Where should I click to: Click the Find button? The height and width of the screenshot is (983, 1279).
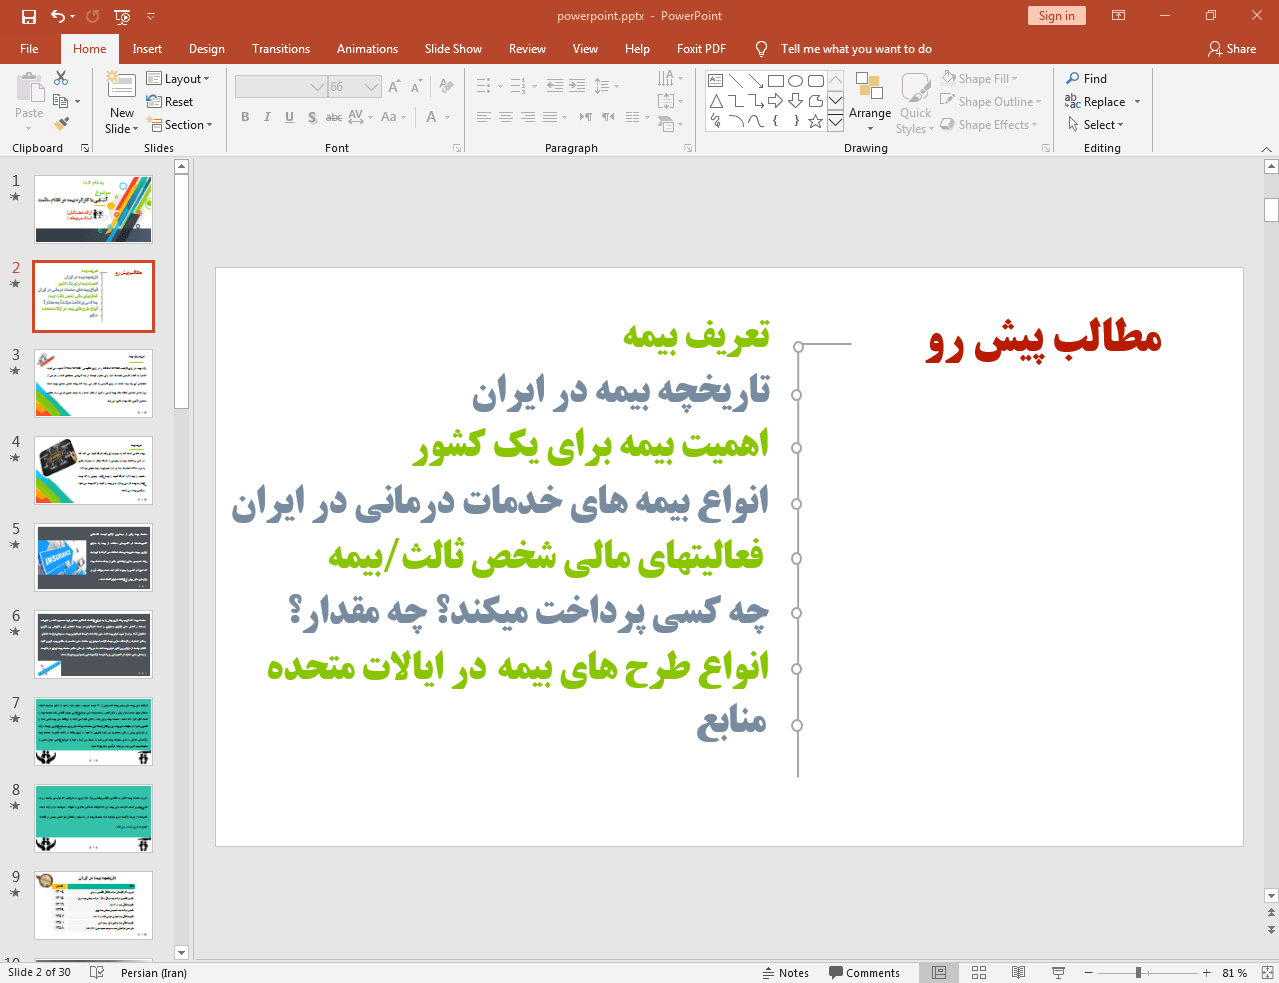coord(1086,78)
